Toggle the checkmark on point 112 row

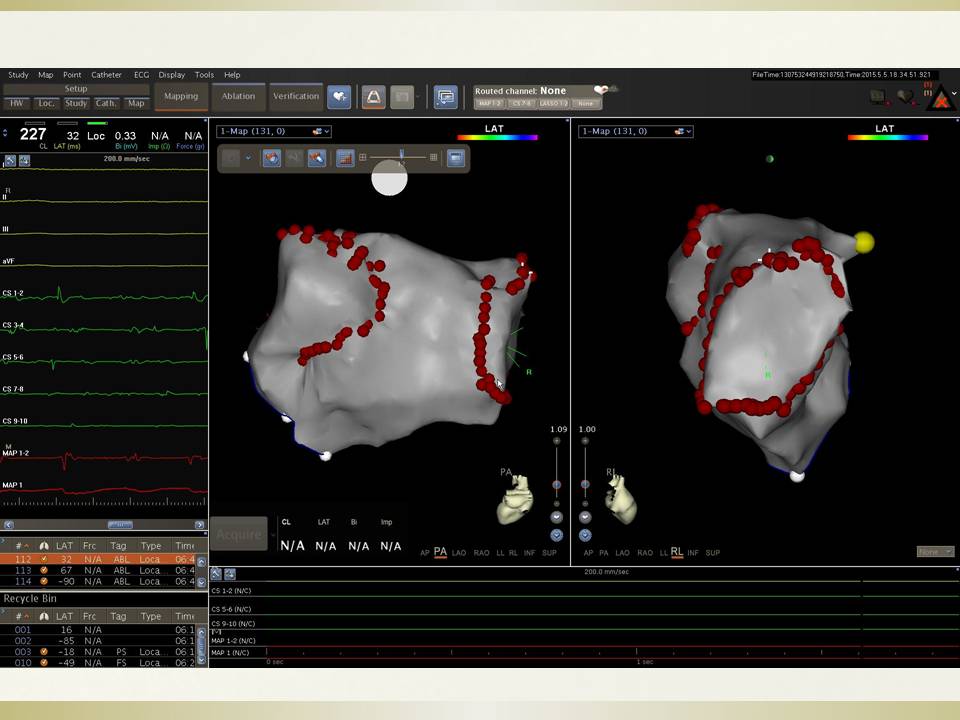(x=44, y=559)
